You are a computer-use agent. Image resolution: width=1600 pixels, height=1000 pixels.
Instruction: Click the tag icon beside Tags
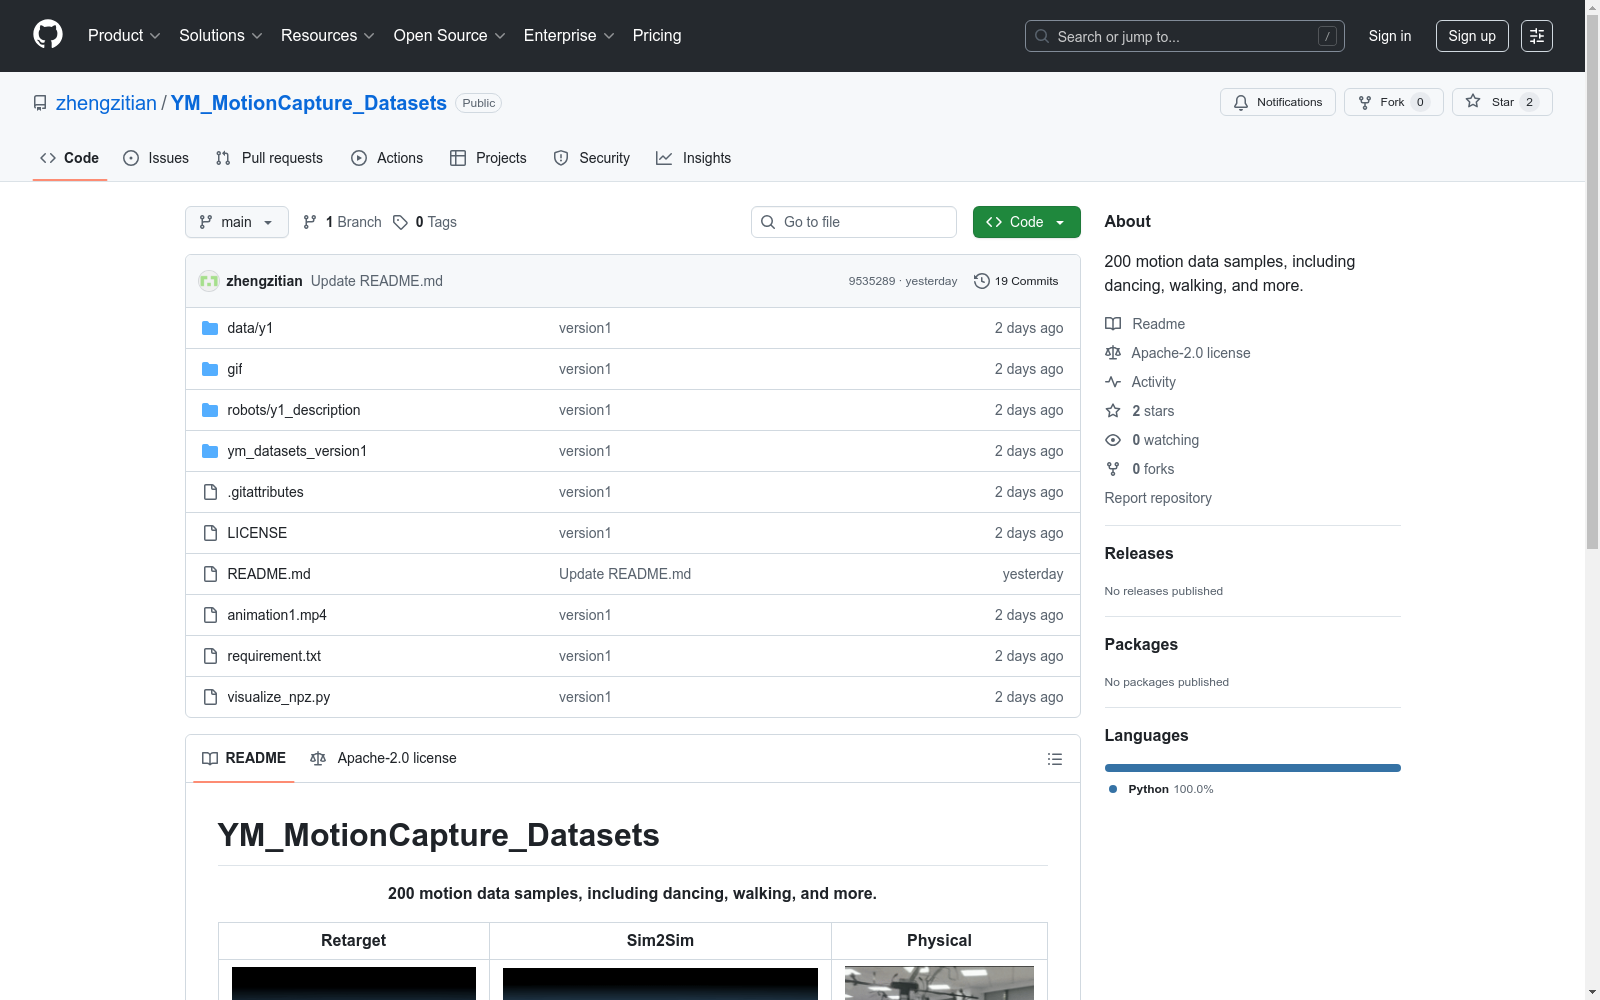click(x=400, y=222)
